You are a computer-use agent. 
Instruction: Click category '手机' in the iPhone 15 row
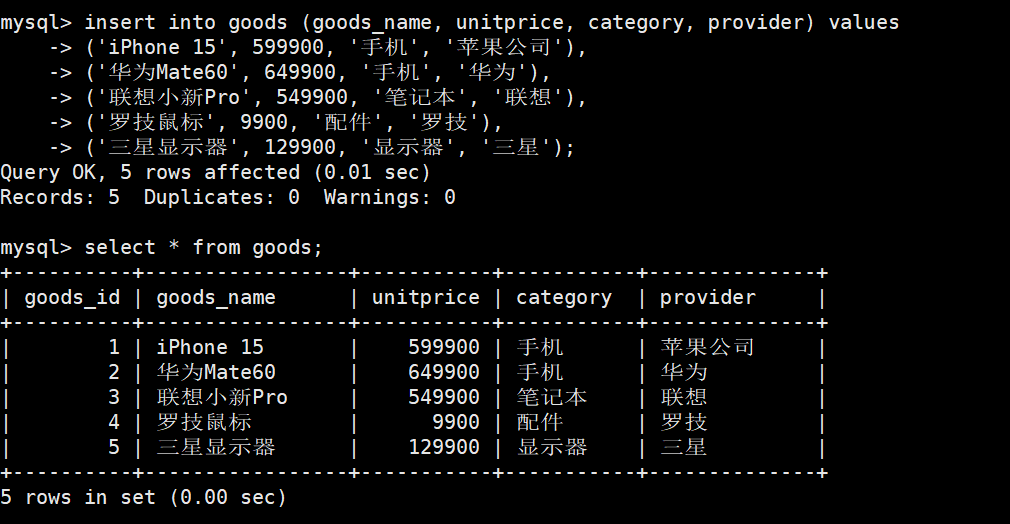[x=540, y=347]
